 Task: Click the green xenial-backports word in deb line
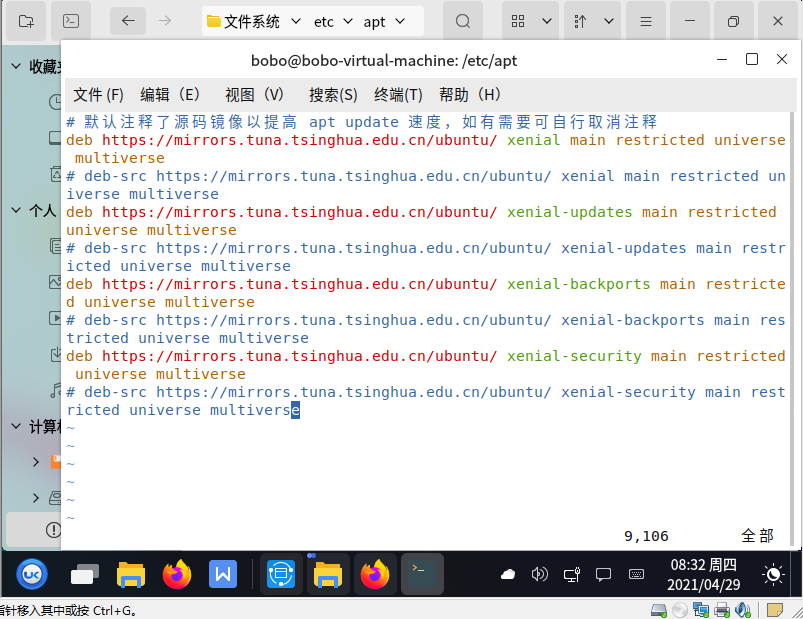coord(579,284)
